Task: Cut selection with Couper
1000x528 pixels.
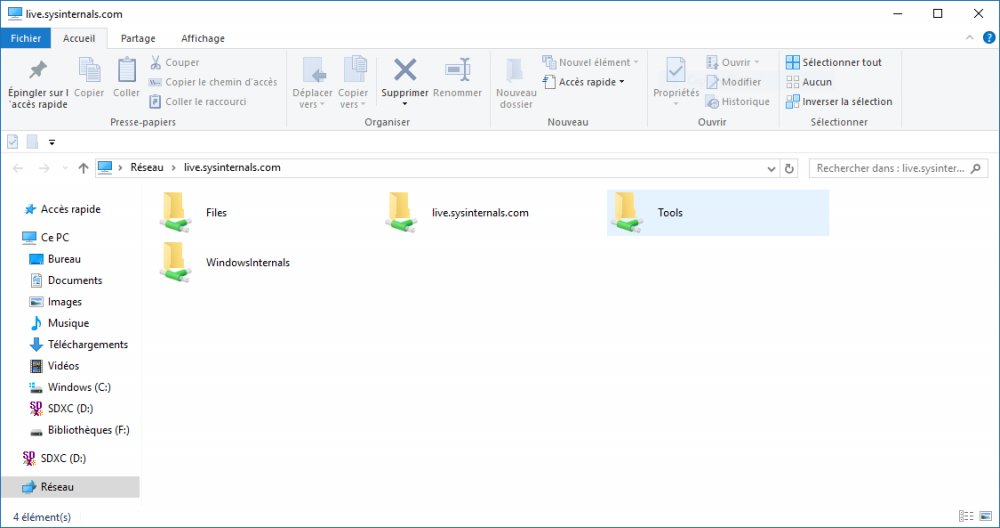Action: pos(174,62)
